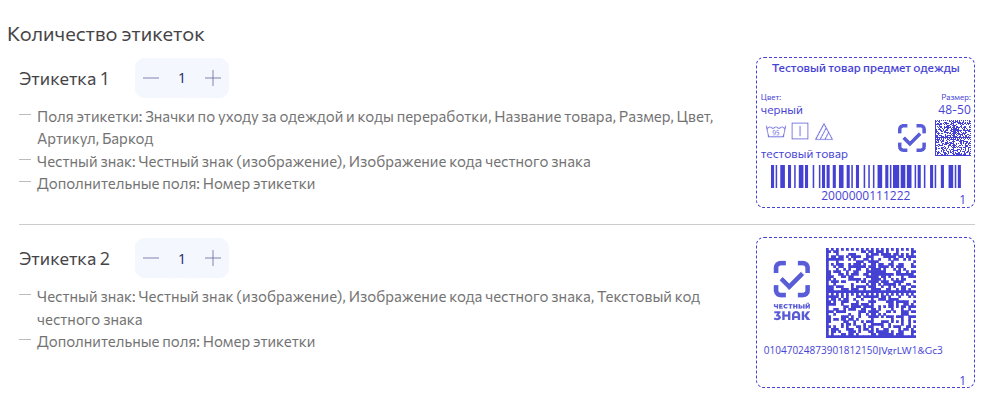Increase quantity for Этикетка 2

click(x=212, y=259)
